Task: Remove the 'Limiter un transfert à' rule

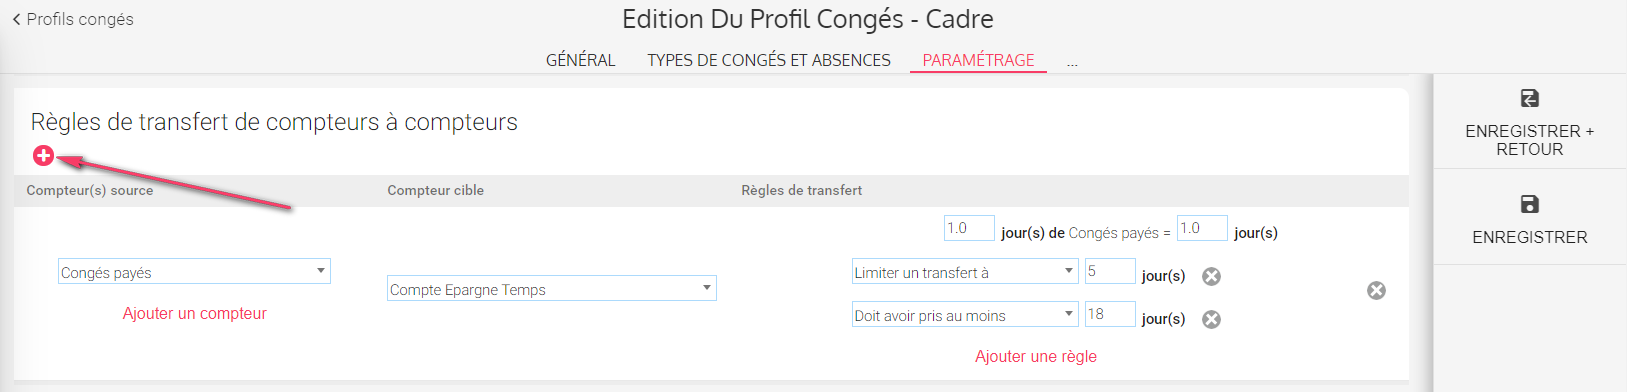Action: tap(1211, 276)
